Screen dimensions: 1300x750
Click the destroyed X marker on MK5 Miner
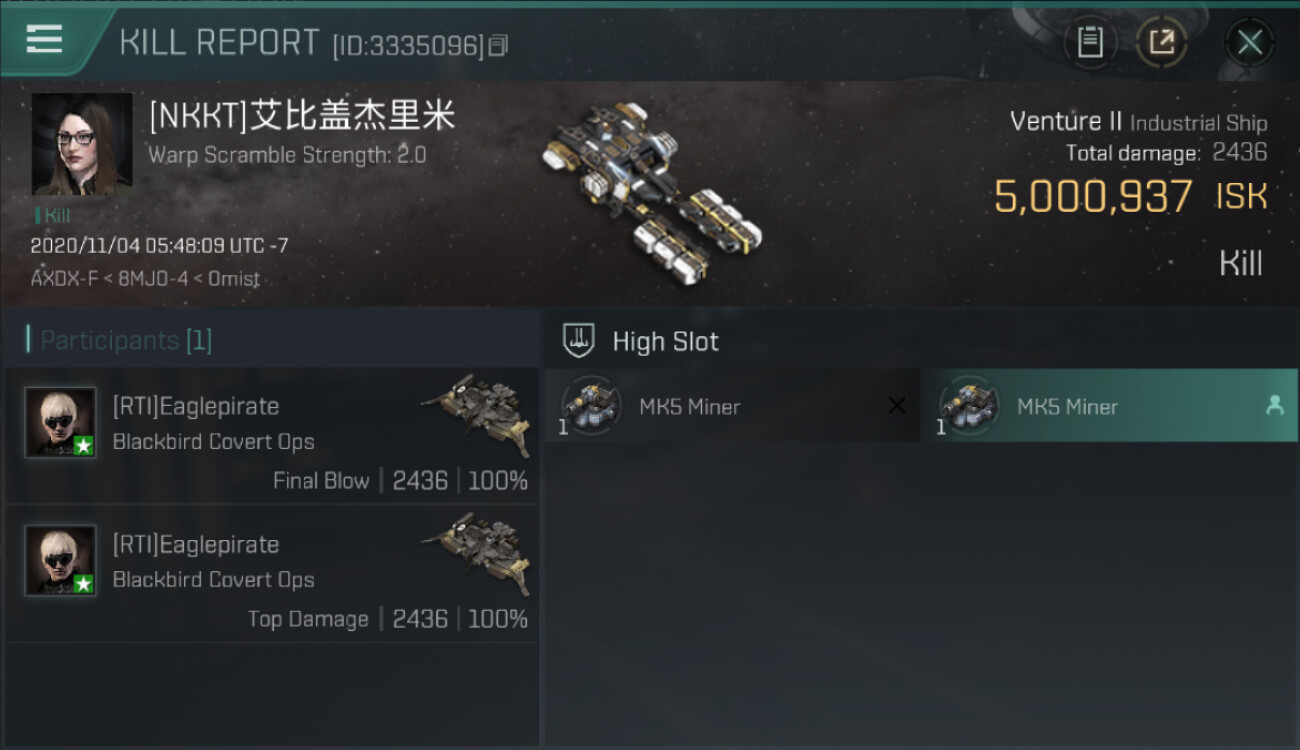click(x=897, y=406)
